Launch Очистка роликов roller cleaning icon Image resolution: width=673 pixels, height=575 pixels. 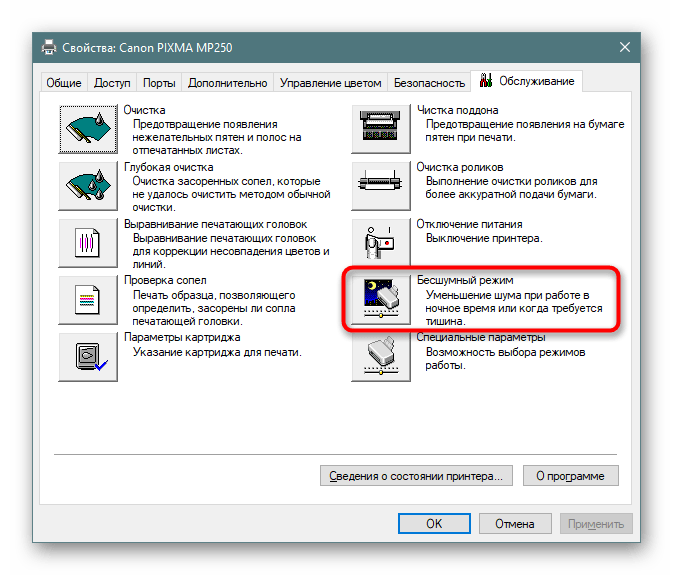coord(381,186)
